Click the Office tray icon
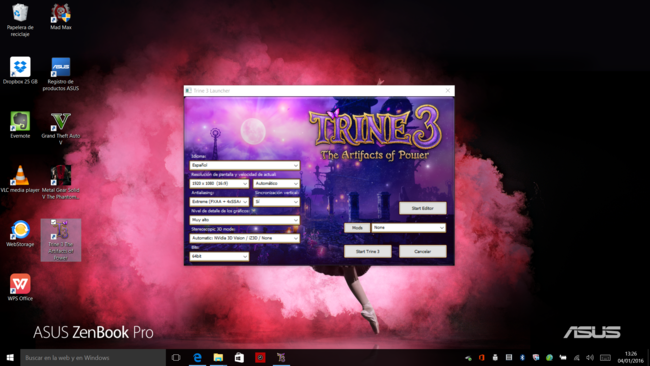650x366 pixels. 482,357
